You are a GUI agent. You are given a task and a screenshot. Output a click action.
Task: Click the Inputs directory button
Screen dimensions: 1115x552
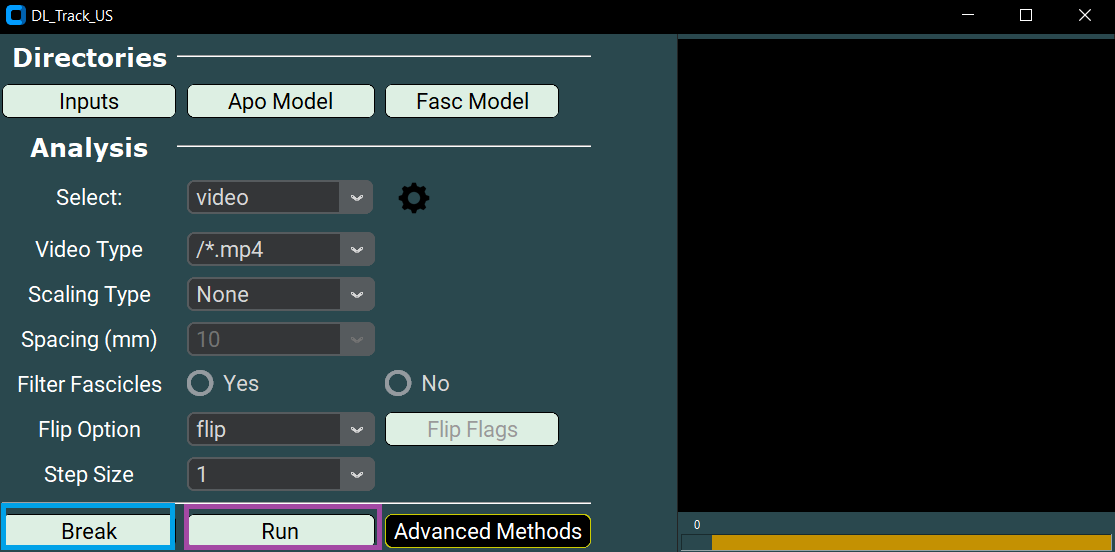[x=89, y=101]
